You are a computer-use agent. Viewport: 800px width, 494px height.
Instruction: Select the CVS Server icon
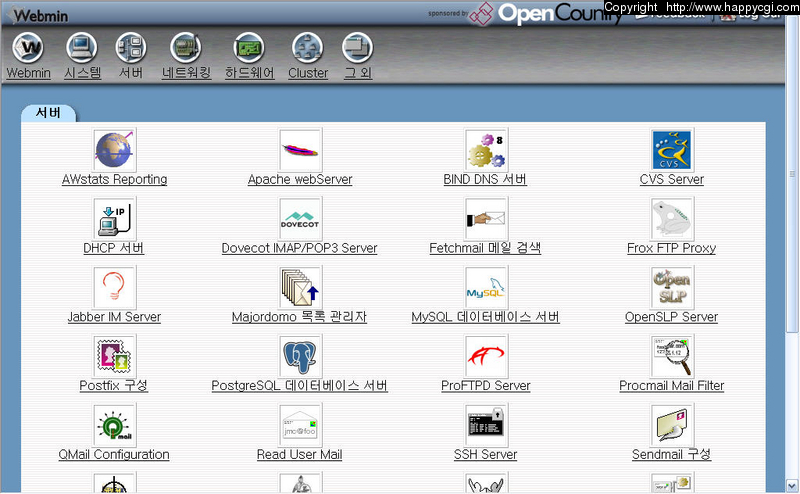coord(672,150)
